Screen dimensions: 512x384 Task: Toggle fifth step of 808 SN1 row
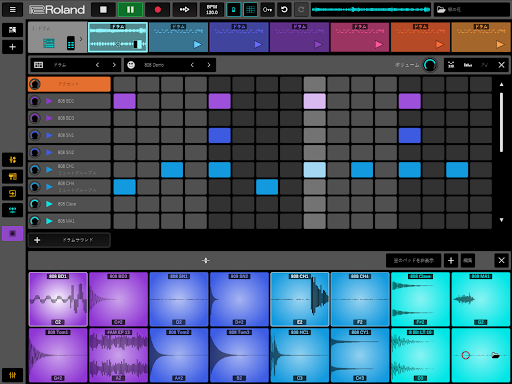tap(219, 135)
